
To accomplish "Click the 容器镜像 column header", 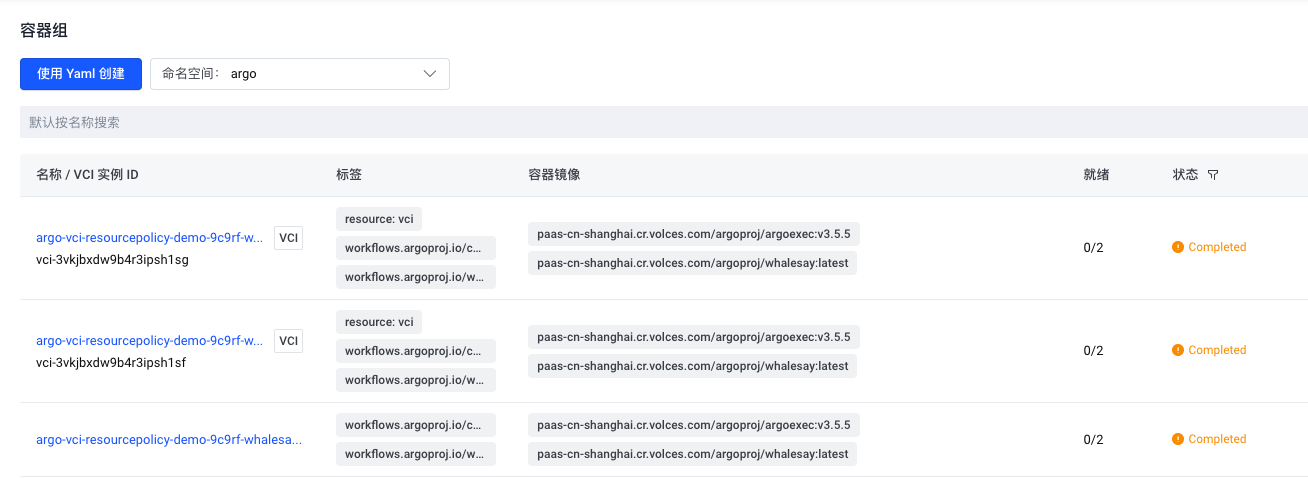I will click(x=554, y=175).
